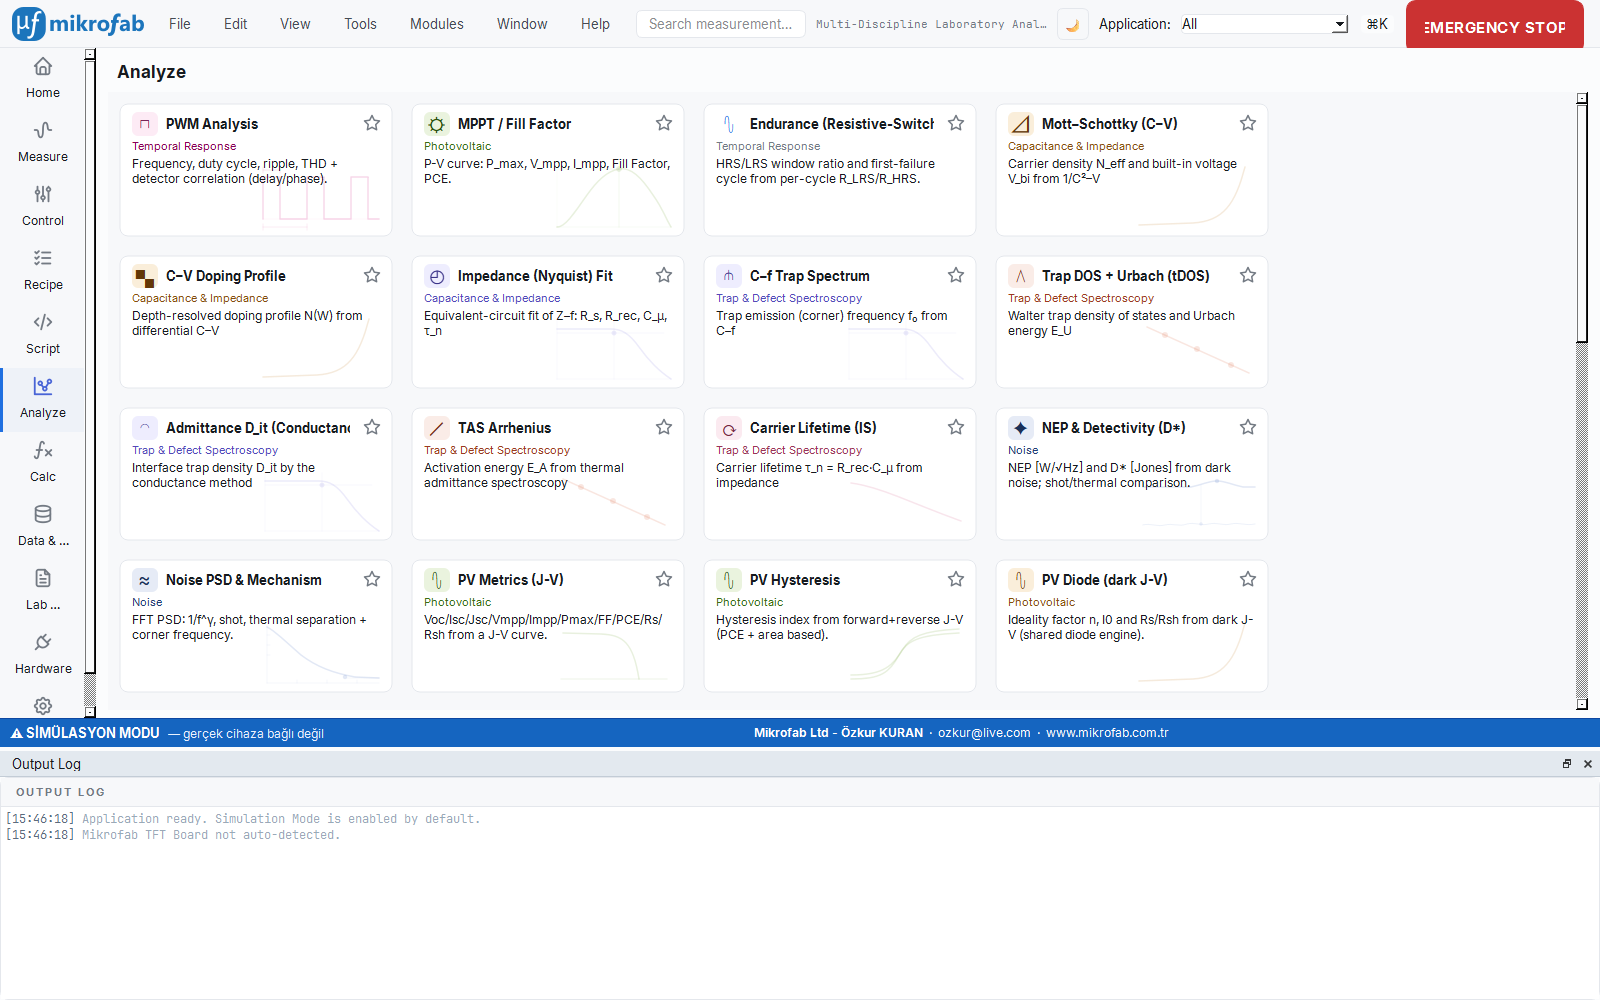Open the PV Metrics (J-V) card

coord(548,626)
